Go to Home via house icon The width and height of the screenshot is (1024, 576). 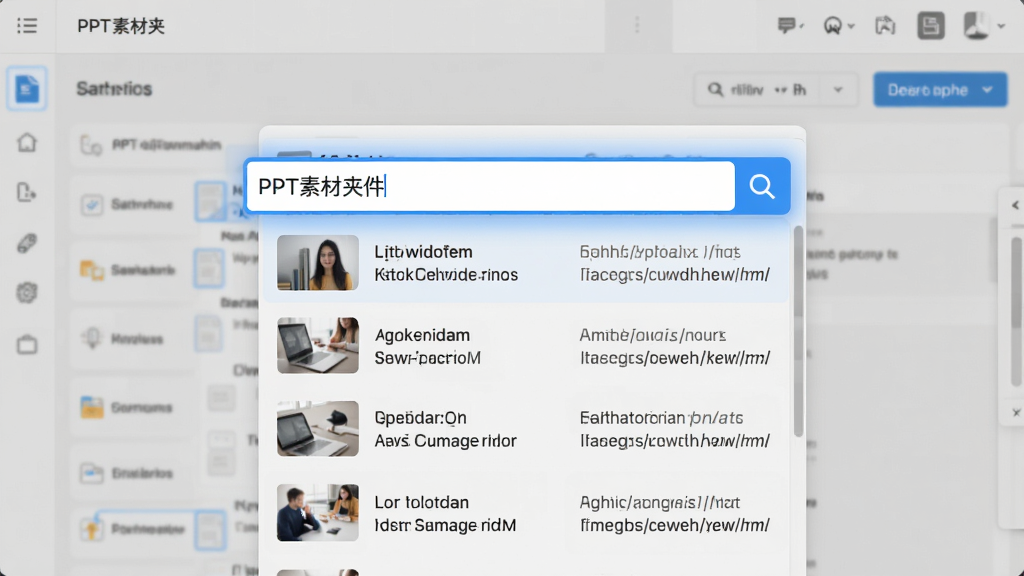pos(27,142)
